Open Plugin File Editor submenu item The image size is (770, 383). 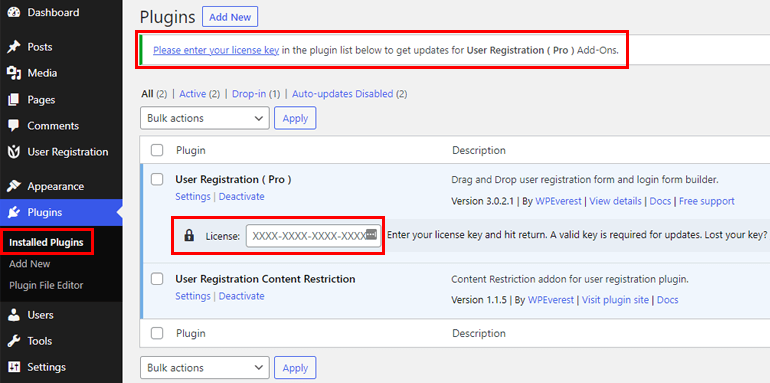46,286
